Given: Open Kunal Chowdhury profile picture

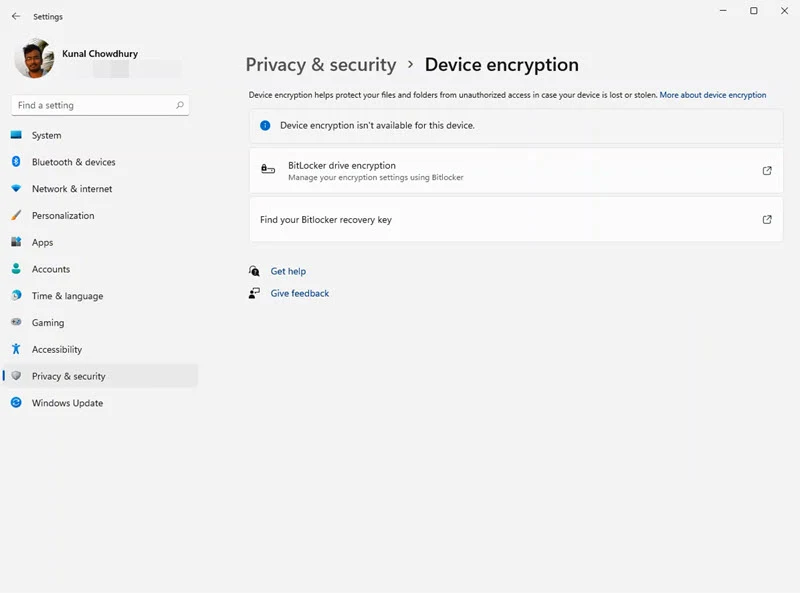Looking at the screenshot, I should point(34,58).
